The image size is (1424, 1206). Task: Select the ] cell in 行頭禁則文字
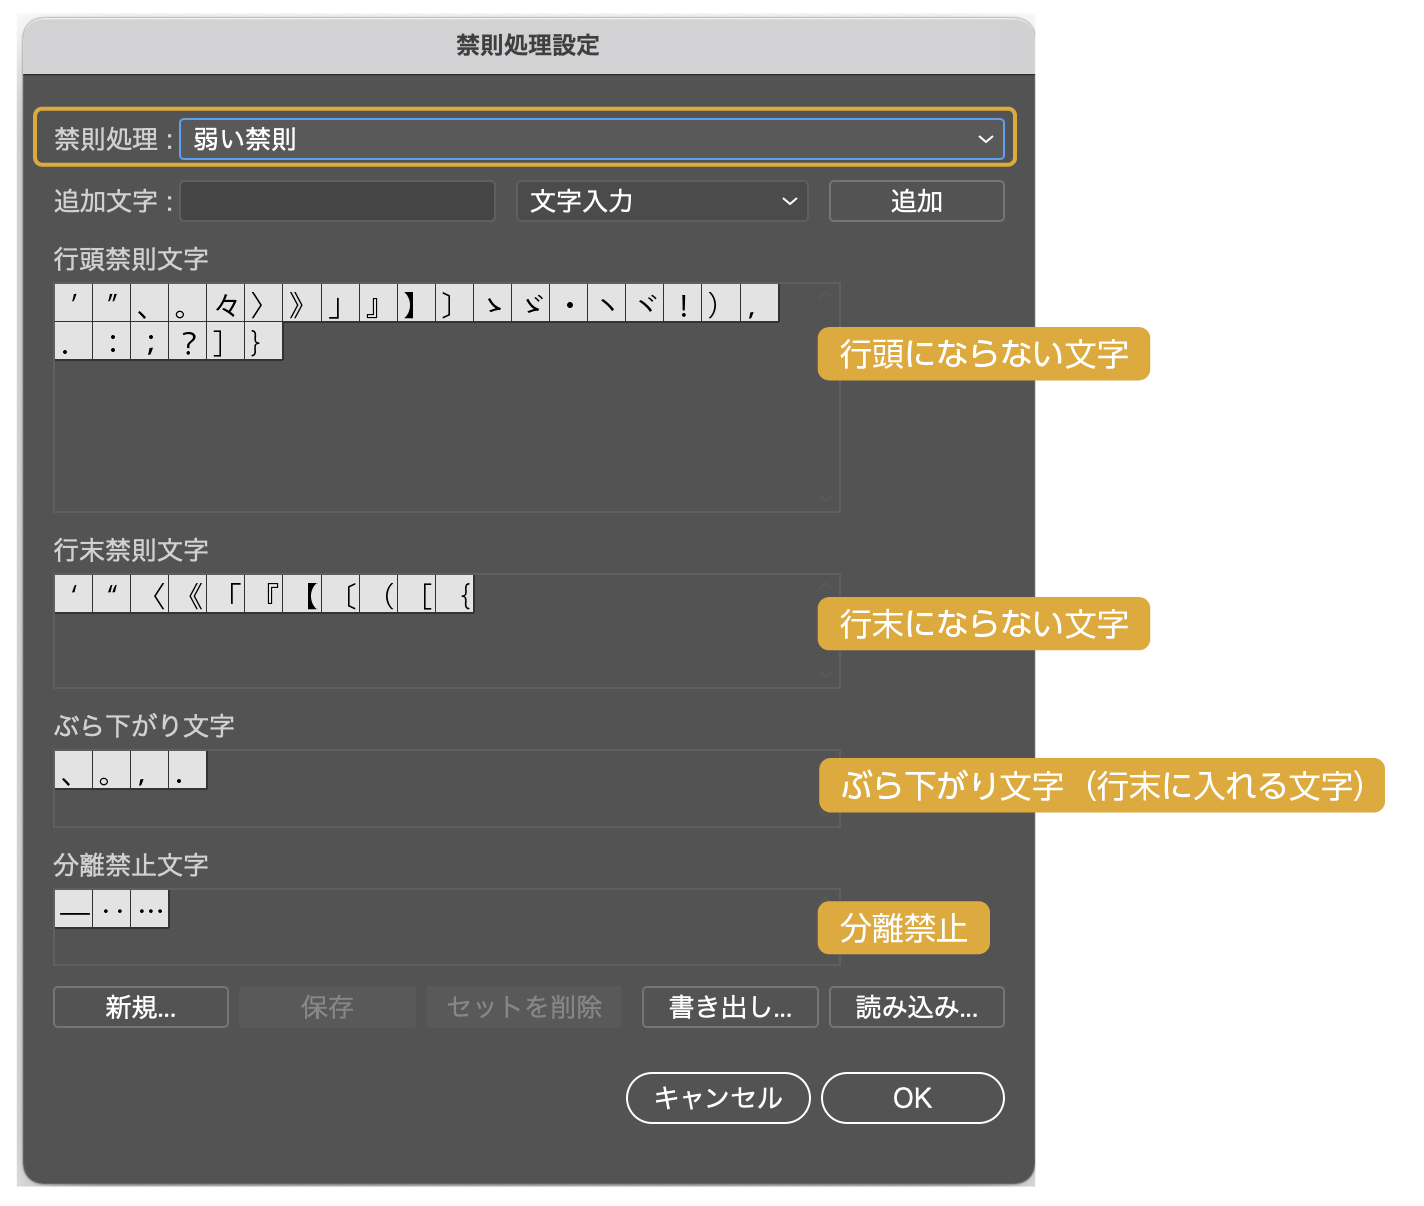coord(226,341)
